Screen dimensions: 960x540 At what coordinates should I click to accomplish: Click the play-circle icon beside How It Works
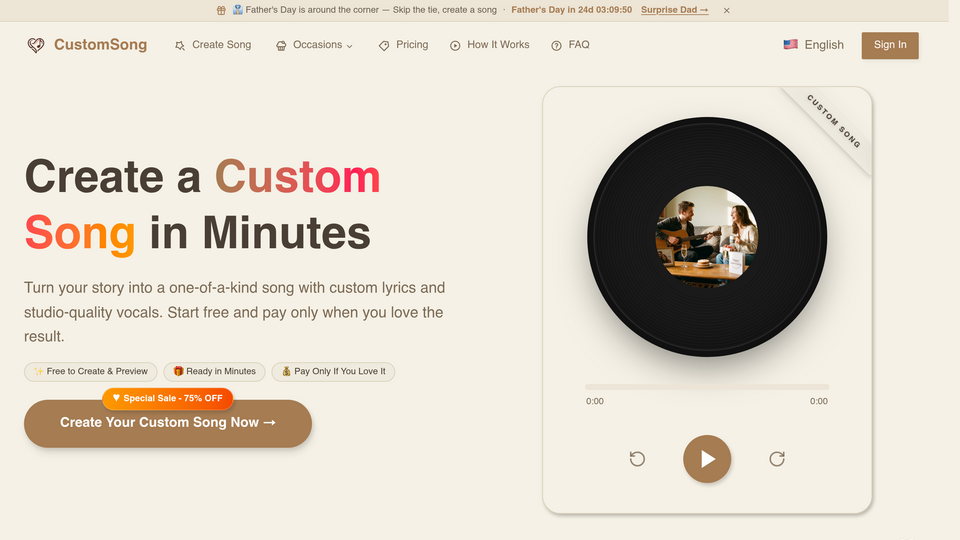click(455, 46)
